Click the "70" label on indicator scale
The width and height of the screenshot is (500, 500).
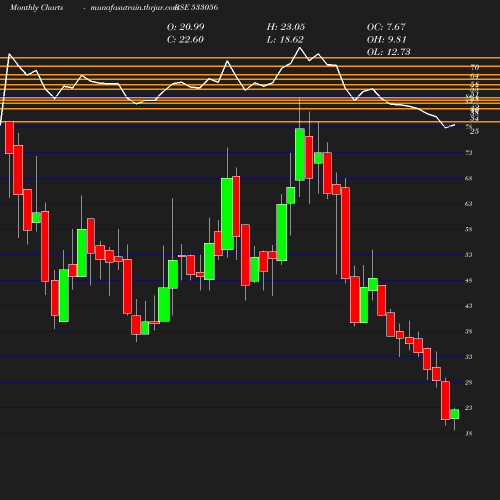point(475,67)
